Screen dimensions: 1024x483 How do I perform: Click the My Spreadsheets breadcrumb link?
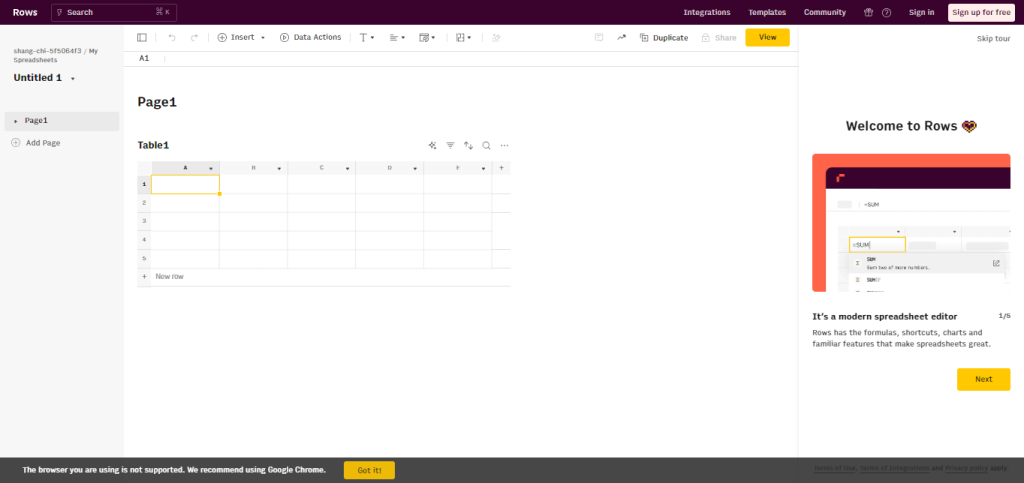tap(56, 55)
